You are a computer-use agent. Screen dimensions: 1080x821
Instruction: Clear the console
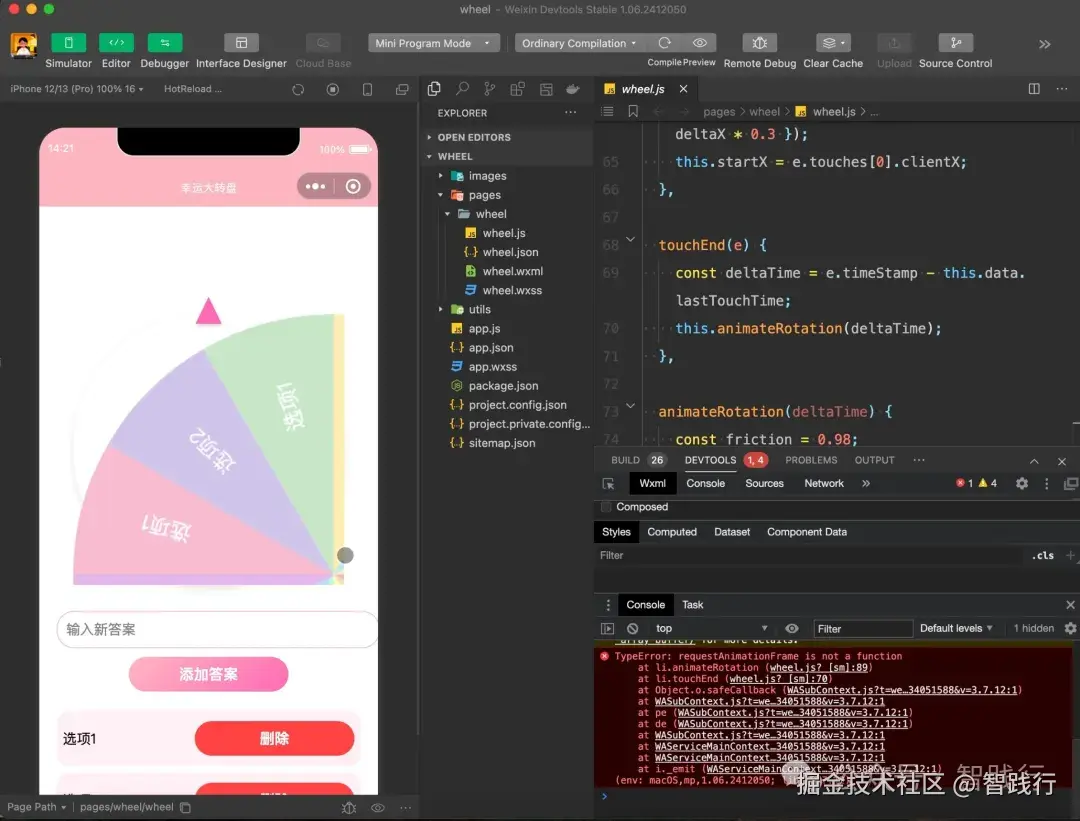[632, 628]
